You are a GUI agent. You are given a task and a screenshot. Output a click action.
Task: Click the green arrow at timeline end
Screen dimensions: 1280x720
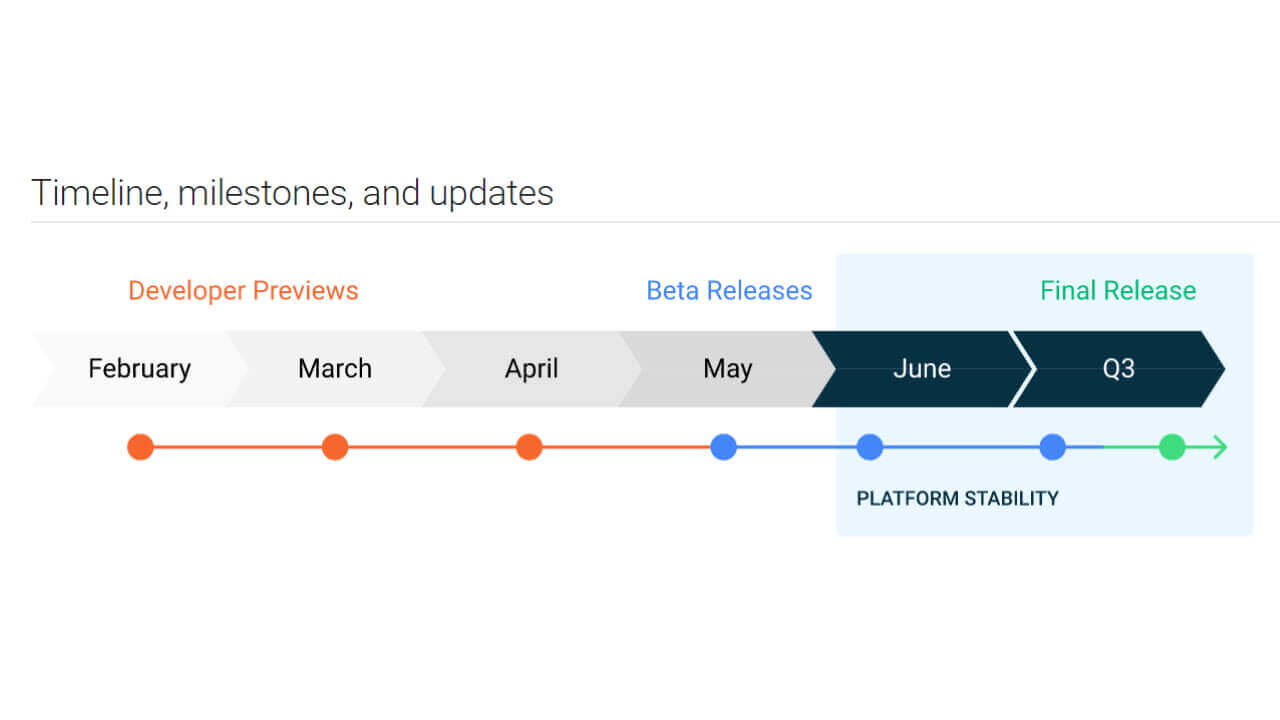(x=1218, y=447)
